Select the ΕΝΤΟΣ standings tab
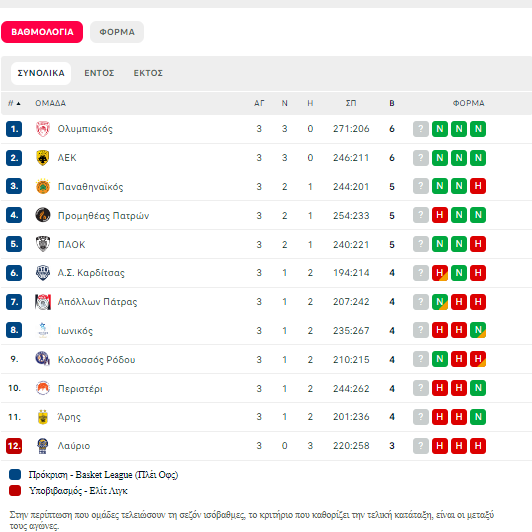Viewport: 532px width, 532px height. 99,73
